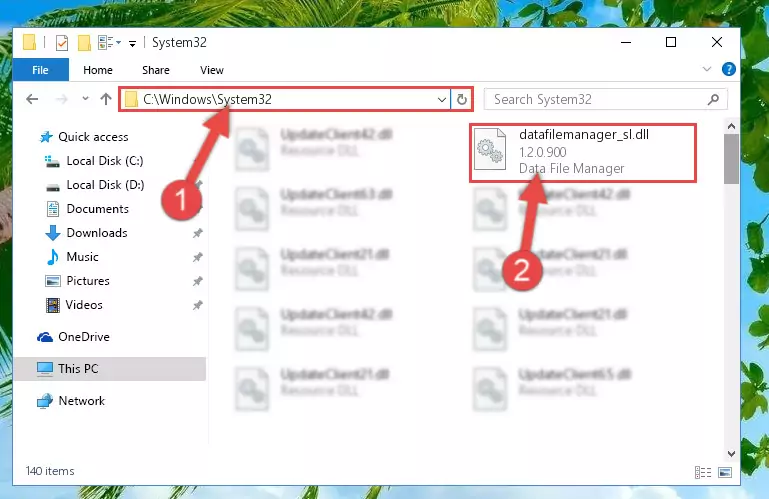Click the scrollbar up arrow

(731, 127)
